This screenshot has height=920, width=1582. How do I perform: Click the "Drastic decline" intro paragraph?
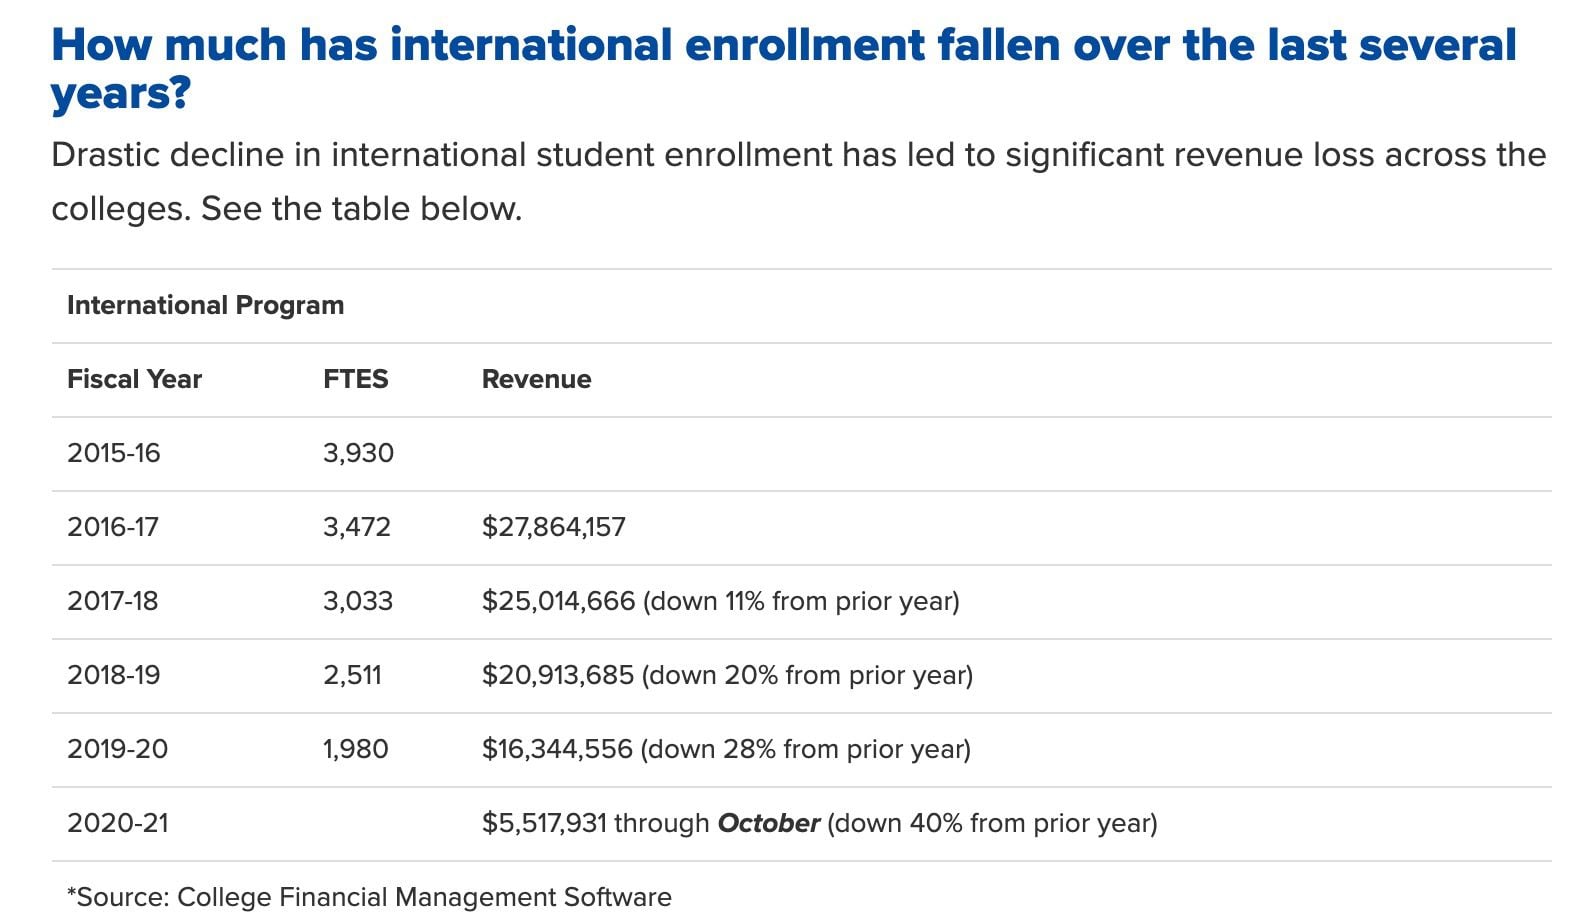click(x=798, y=181)
